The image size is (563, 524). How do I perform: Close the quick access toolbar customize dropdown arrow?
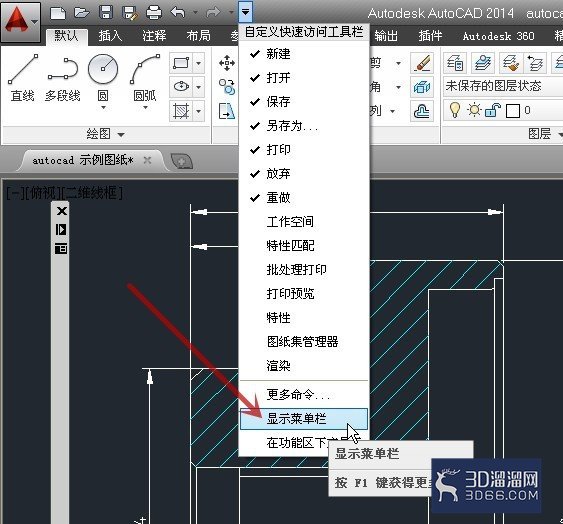click(x=245, y=12)
